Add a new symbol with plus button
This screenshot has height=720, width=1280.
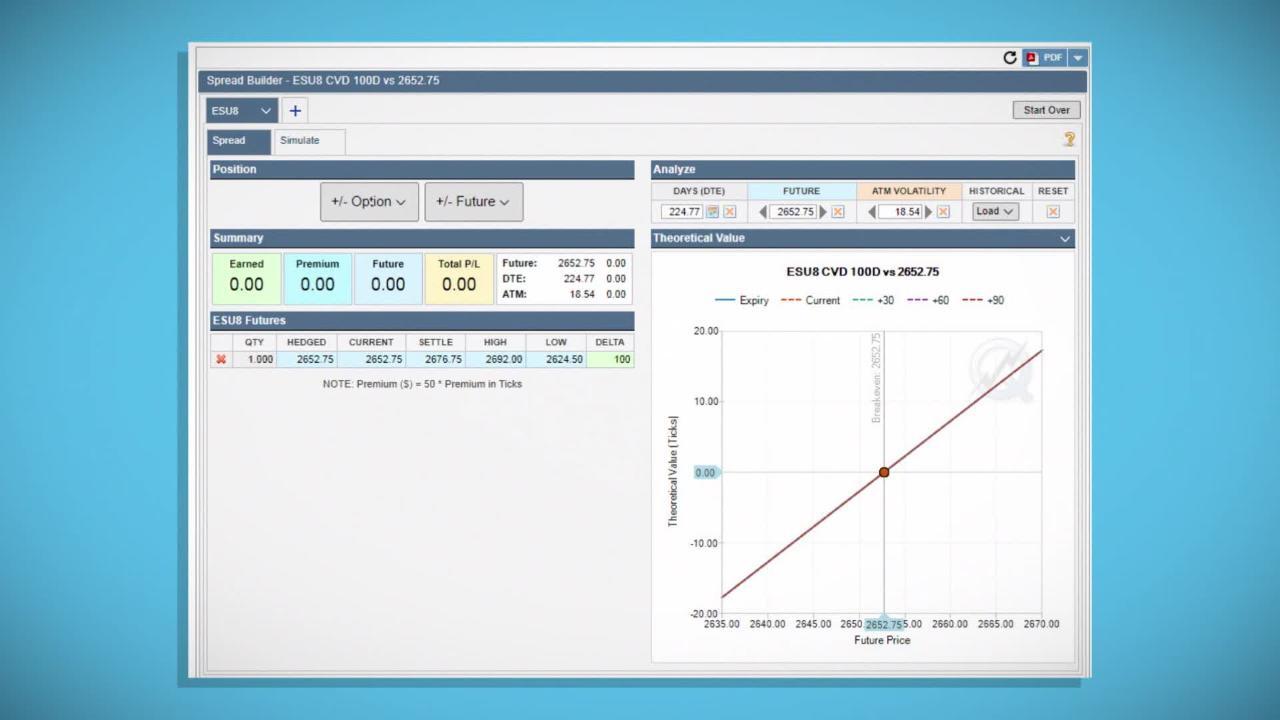pyautogui.click(x=295, y=111)
